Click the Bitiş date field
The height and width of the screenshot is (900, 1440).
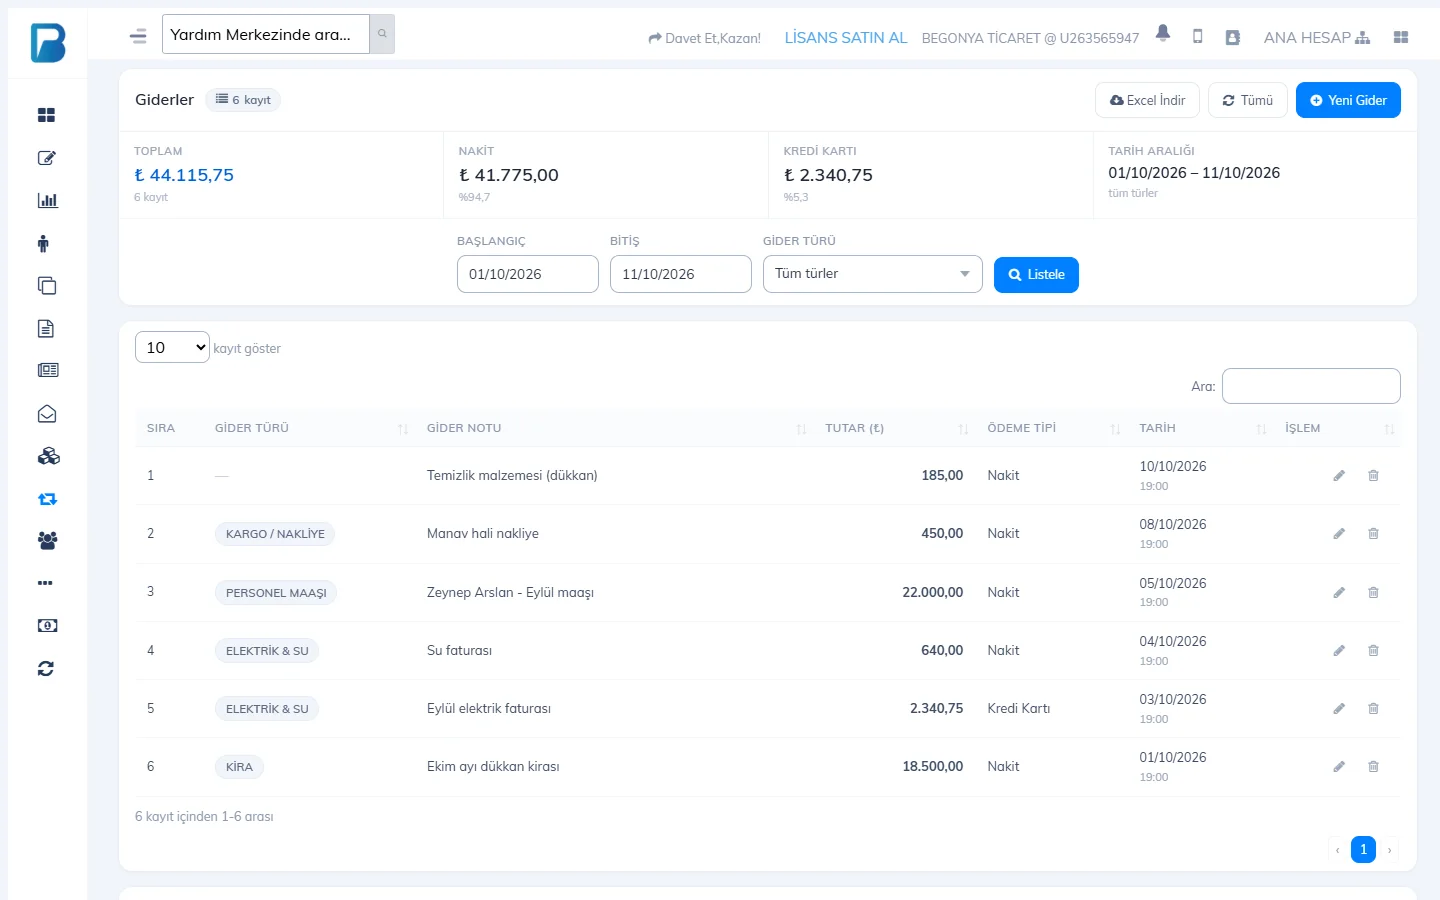(681, 274)
